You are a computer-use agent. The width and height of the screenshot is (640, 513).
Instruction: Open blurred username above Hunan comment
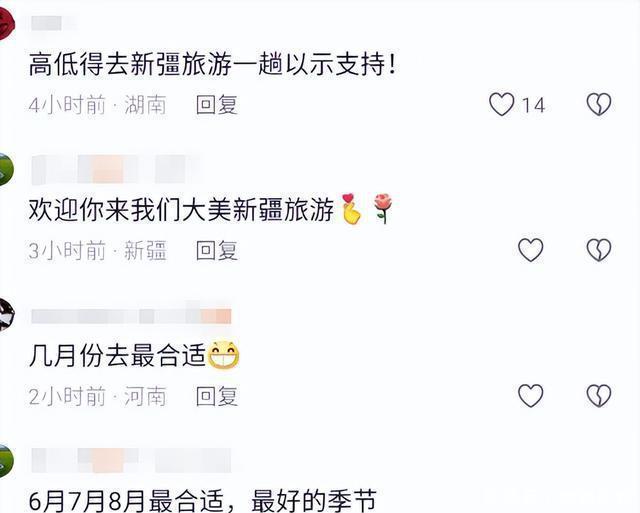(51, 23)
